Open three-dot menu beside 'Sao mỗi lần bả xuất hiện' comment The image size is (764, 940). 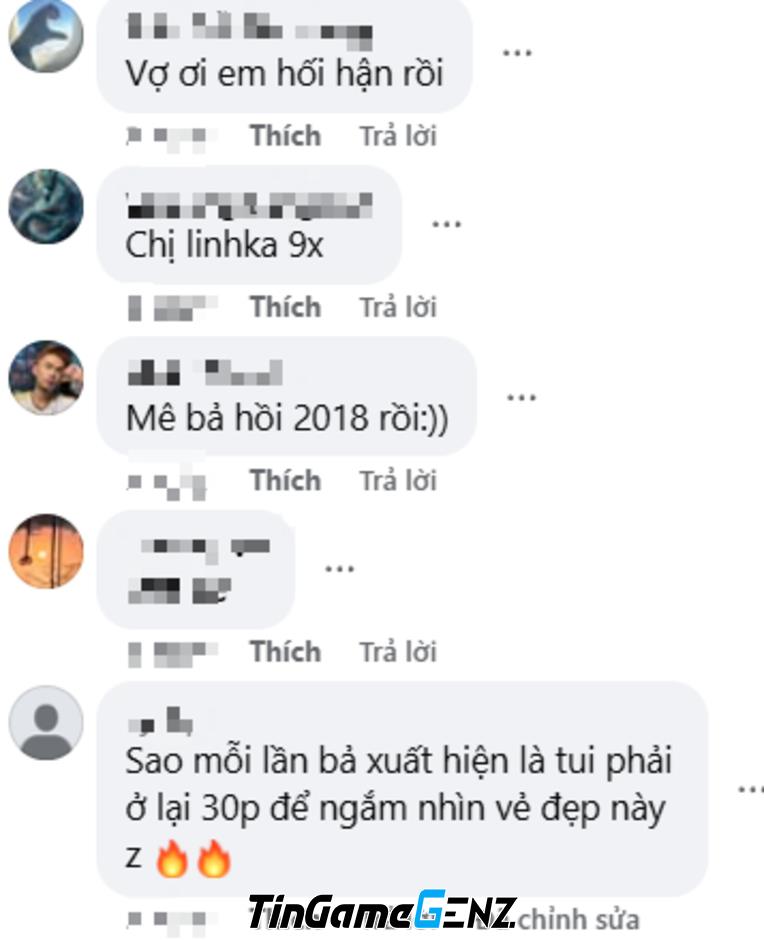pos(751,790)
